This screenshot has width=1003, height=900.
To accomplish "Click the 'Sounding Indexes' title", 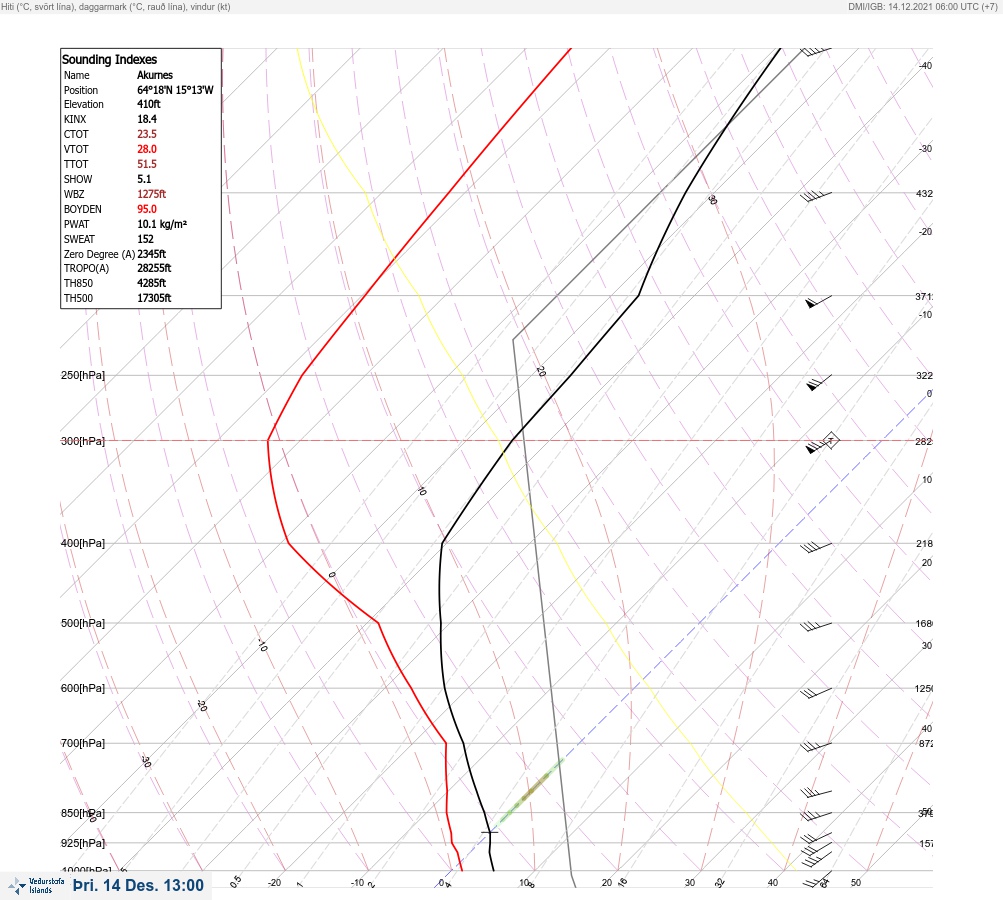I will click(x=109, y=59).
